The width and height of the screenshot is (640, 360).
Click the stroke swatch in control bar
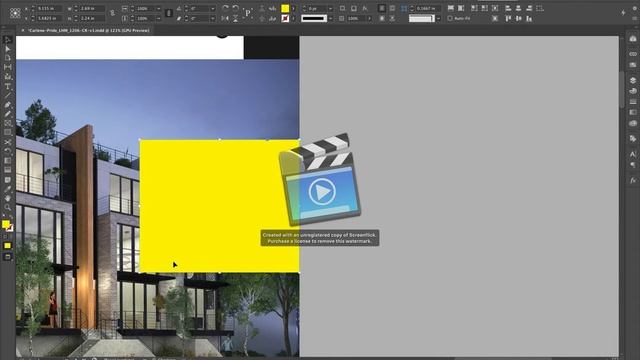point(285,18)
